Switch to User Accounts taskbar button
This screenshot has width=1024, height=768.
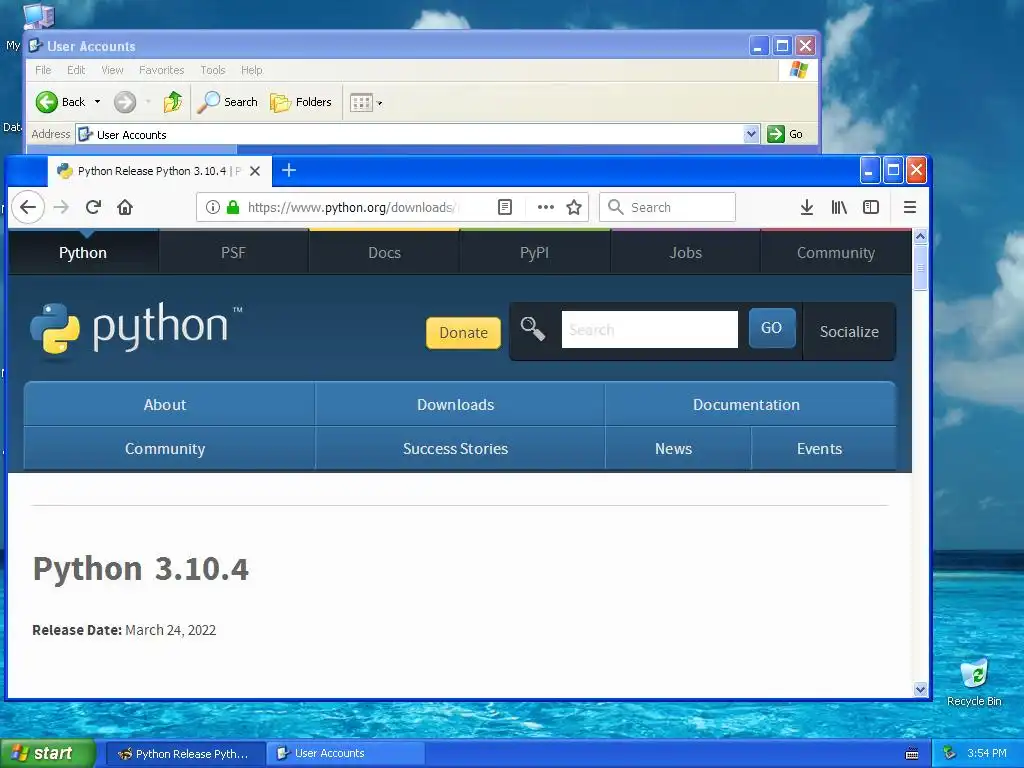[x=346, y=753]
